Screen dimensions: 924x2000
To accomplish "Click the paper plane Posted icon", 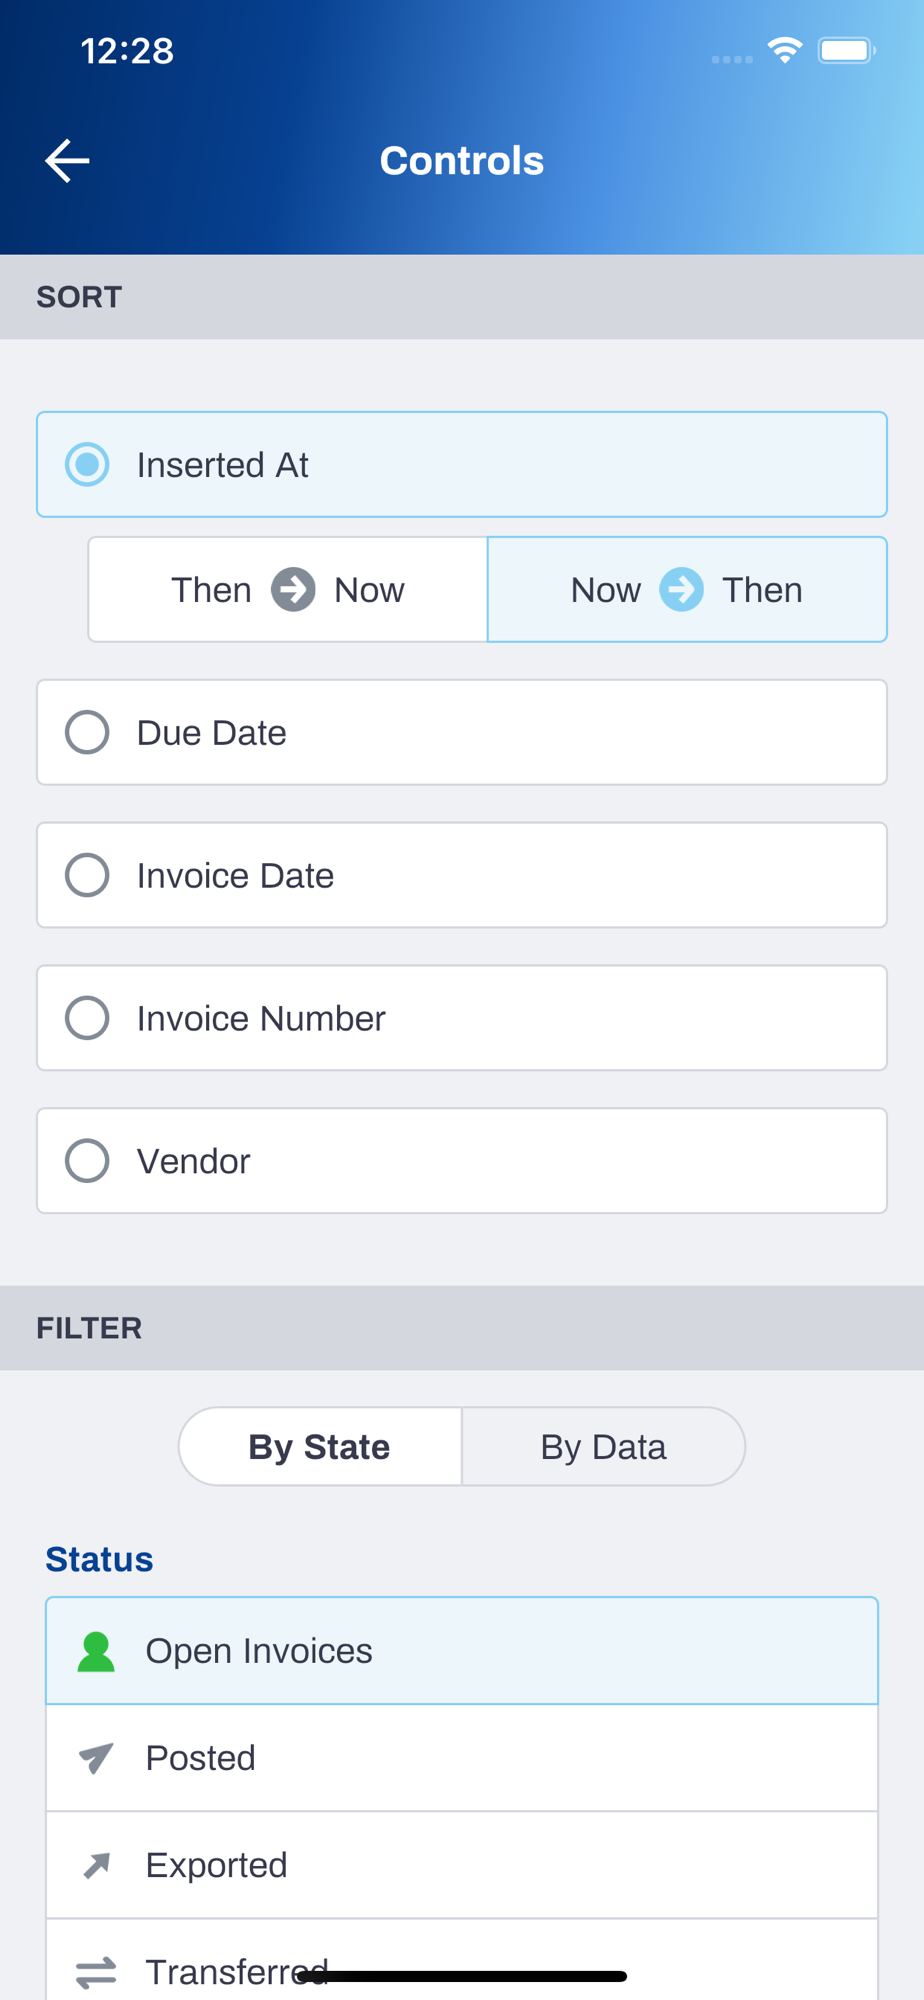I will pos(96,1758).
